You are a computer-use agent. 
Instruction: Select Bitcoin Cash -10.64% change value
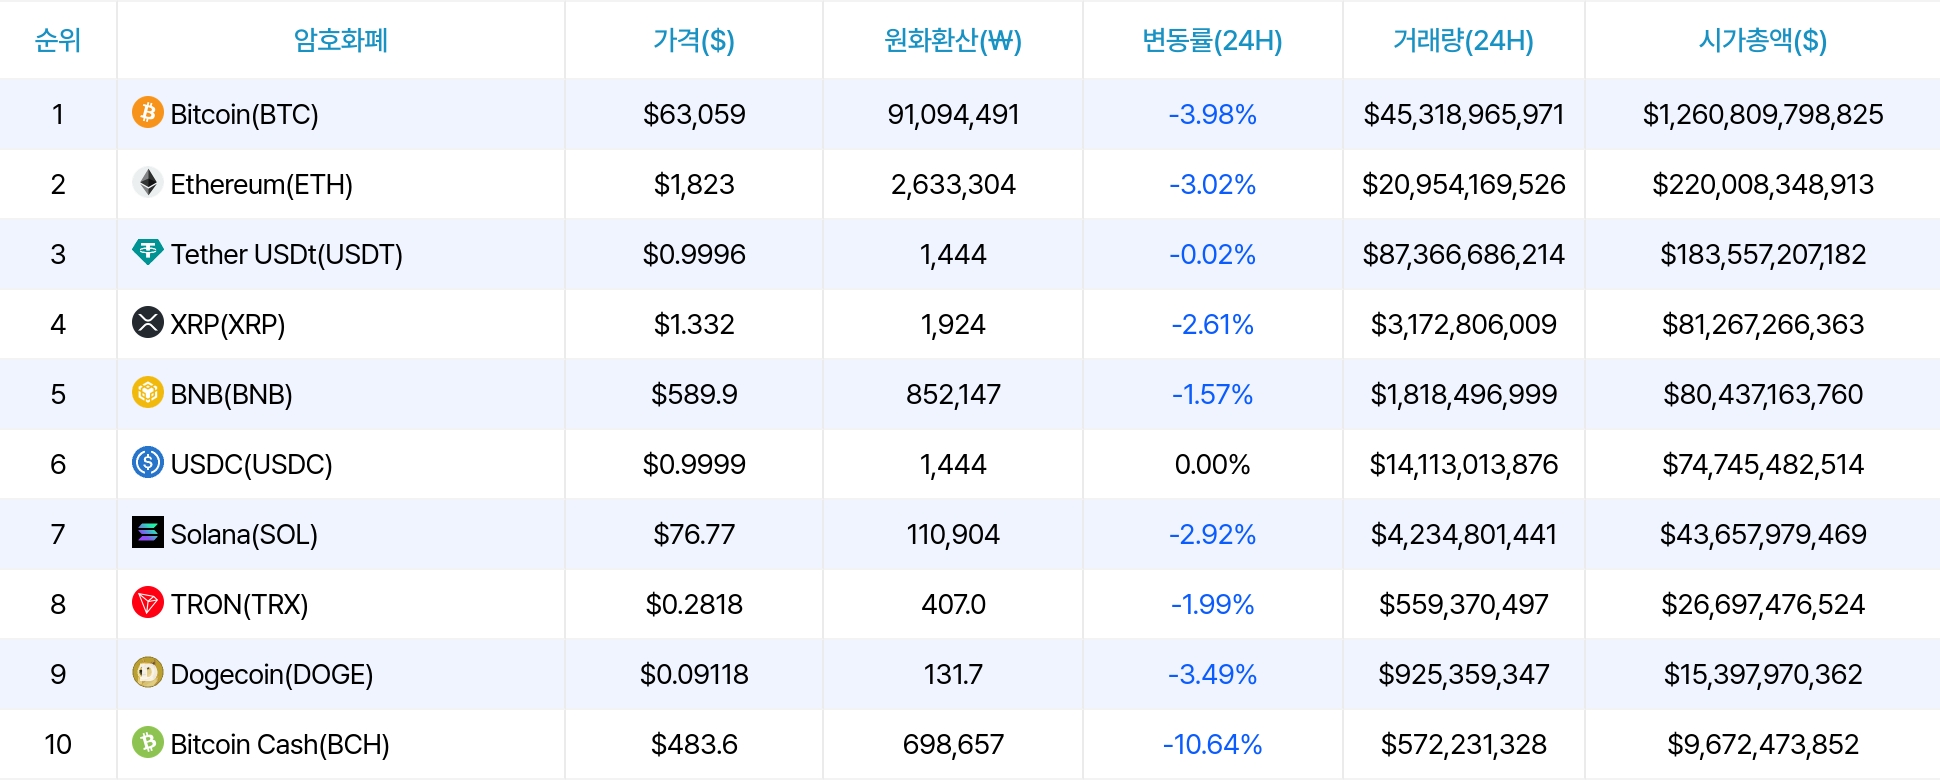(1212, 745)
